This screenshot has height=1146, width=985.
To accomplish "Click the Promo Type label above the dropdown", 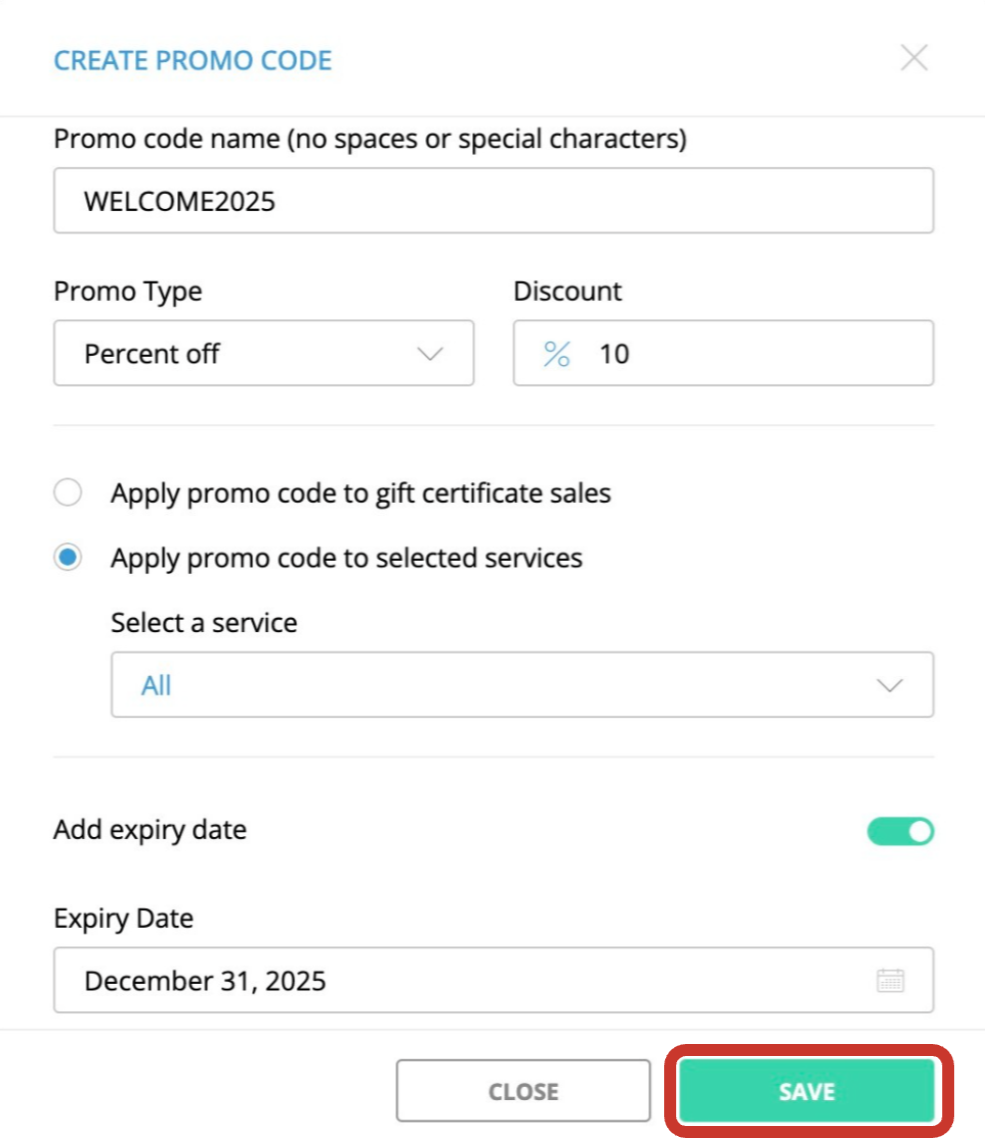I will click(x=127, y=291).
